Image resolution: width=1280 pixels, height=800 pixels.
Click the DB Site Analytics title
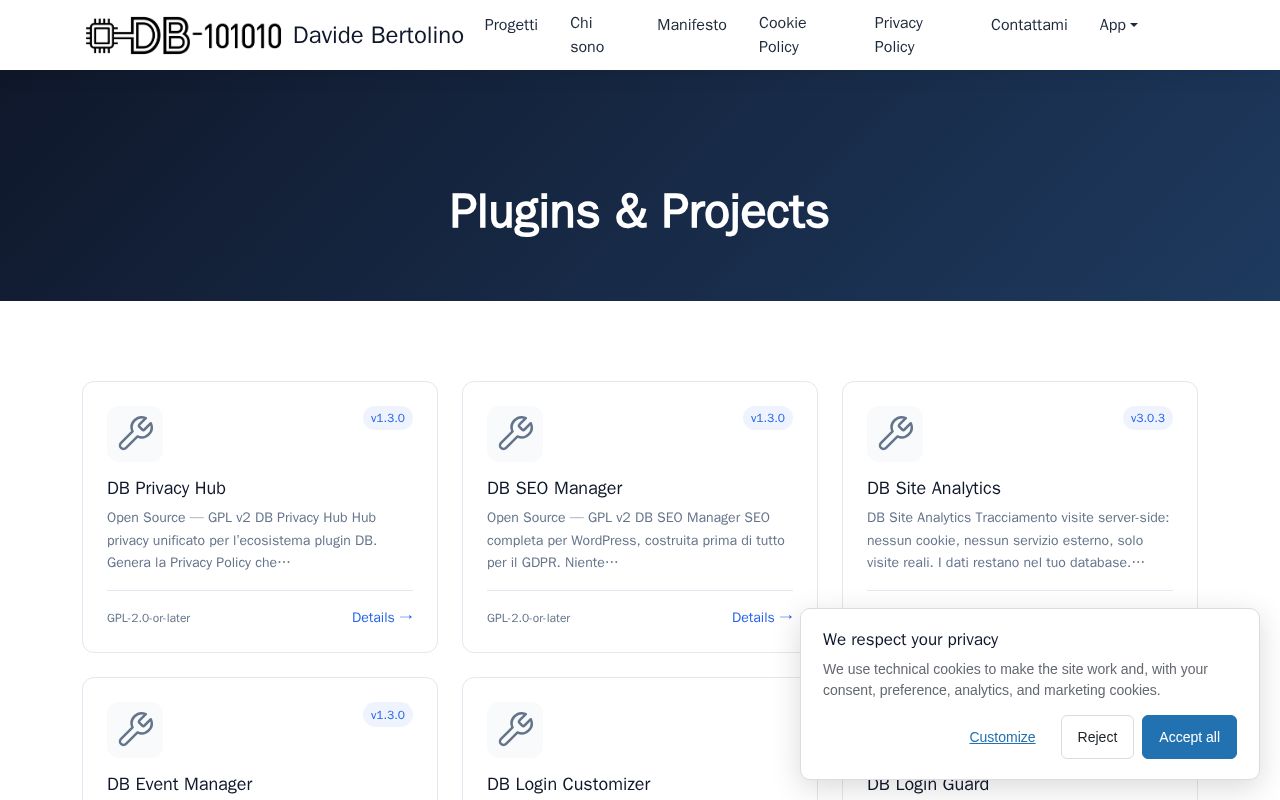point(933,488)
